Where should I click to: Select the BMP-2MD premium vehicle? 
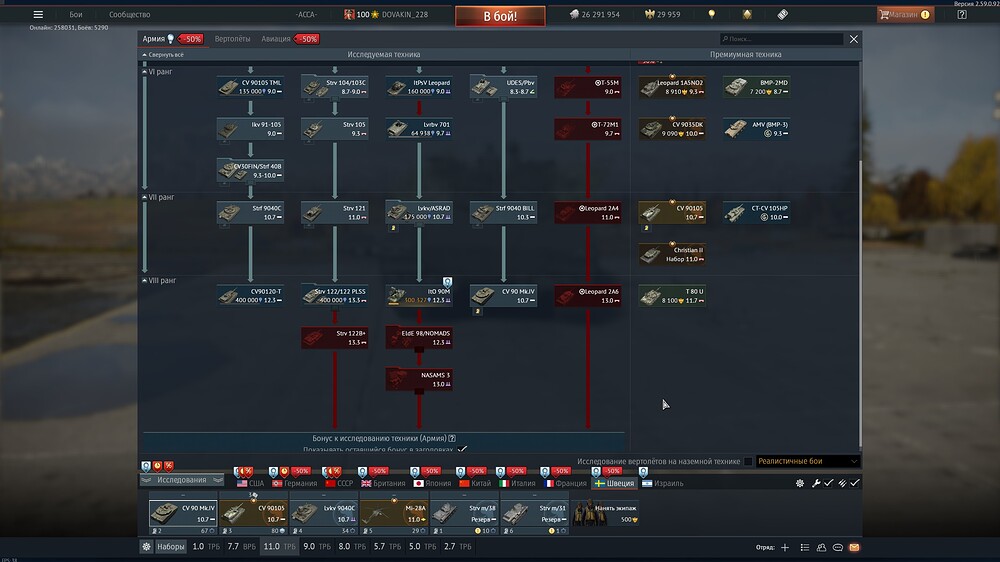coord(756,87)
